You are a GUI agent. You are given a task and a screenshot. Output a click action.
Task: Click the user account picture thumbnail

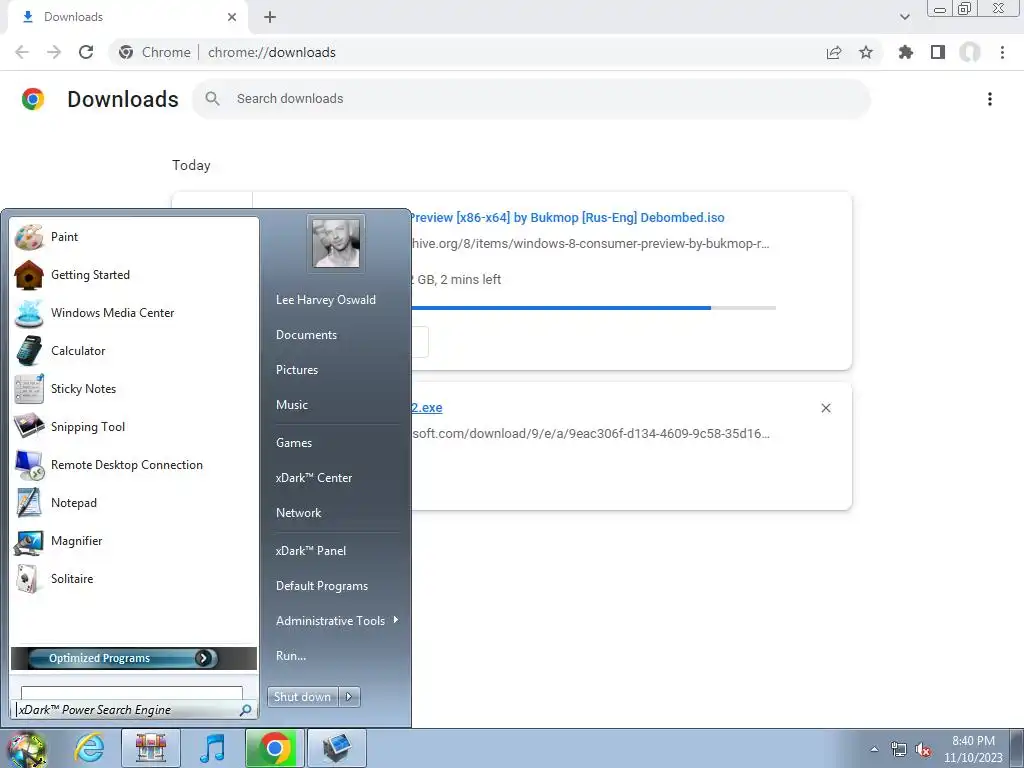point(336,243)
